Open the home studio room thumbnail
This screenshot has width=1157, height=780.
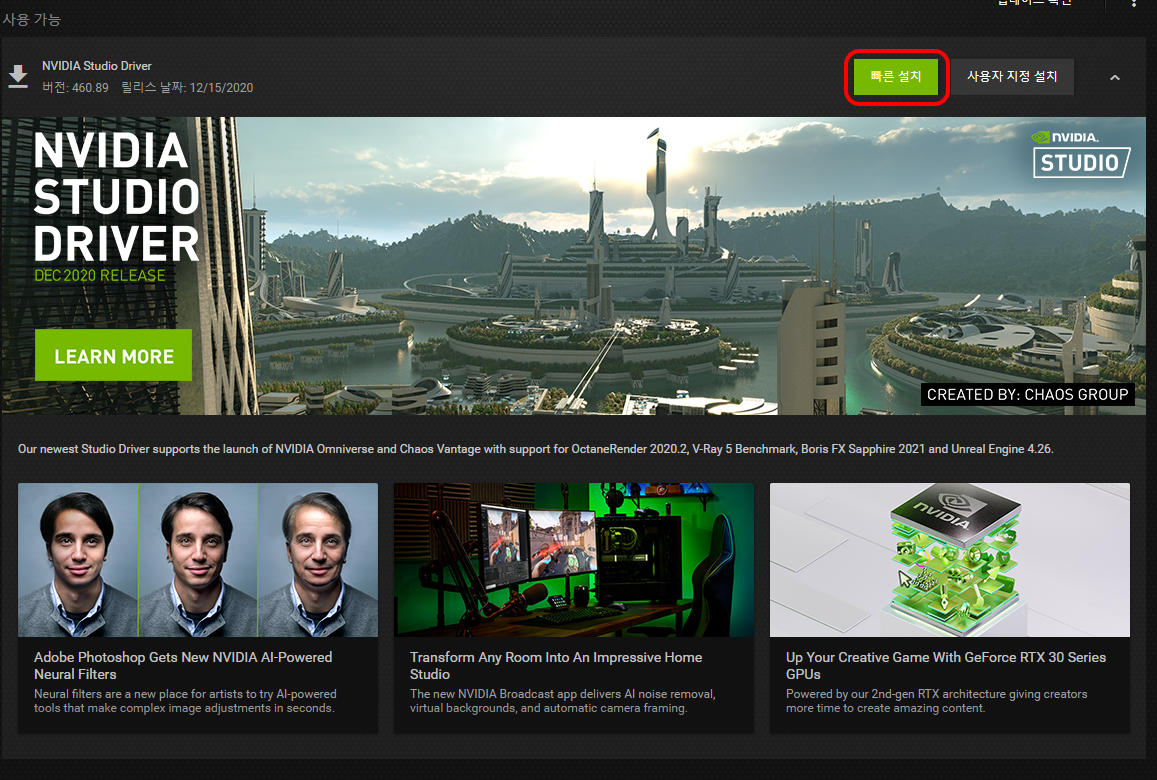[573, 560]
